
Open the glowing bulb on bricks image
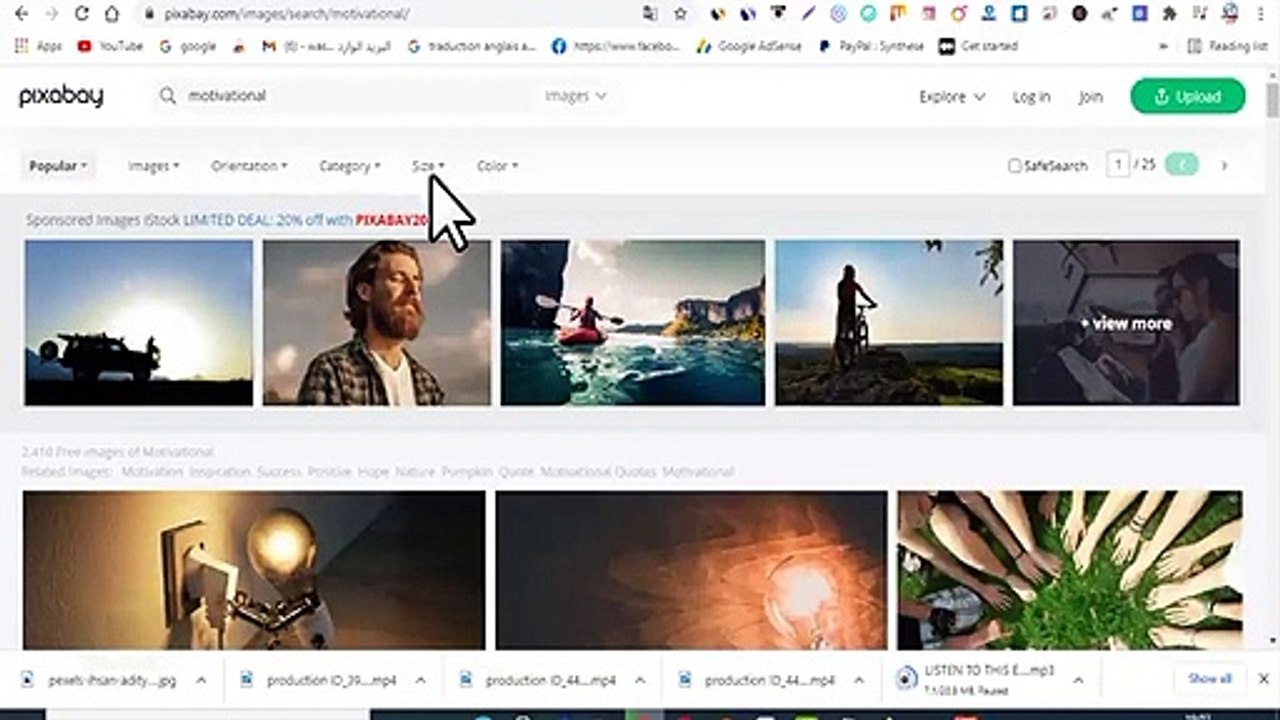(x=691, y=570)
